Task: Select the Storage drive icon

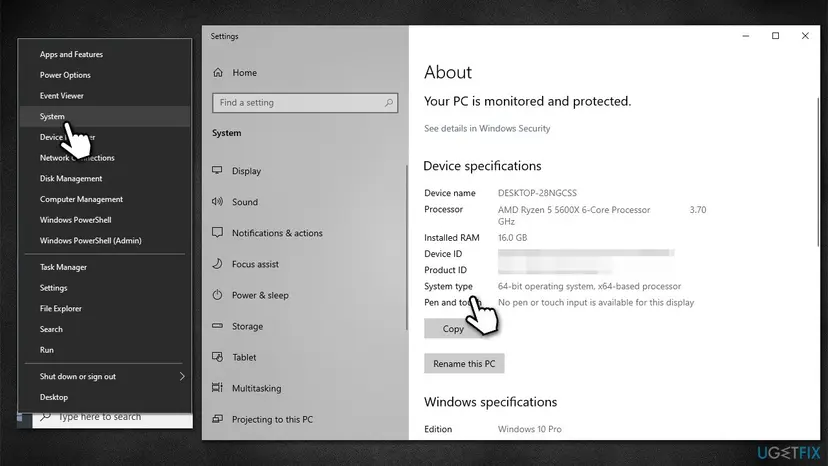Action: [217, 325]
